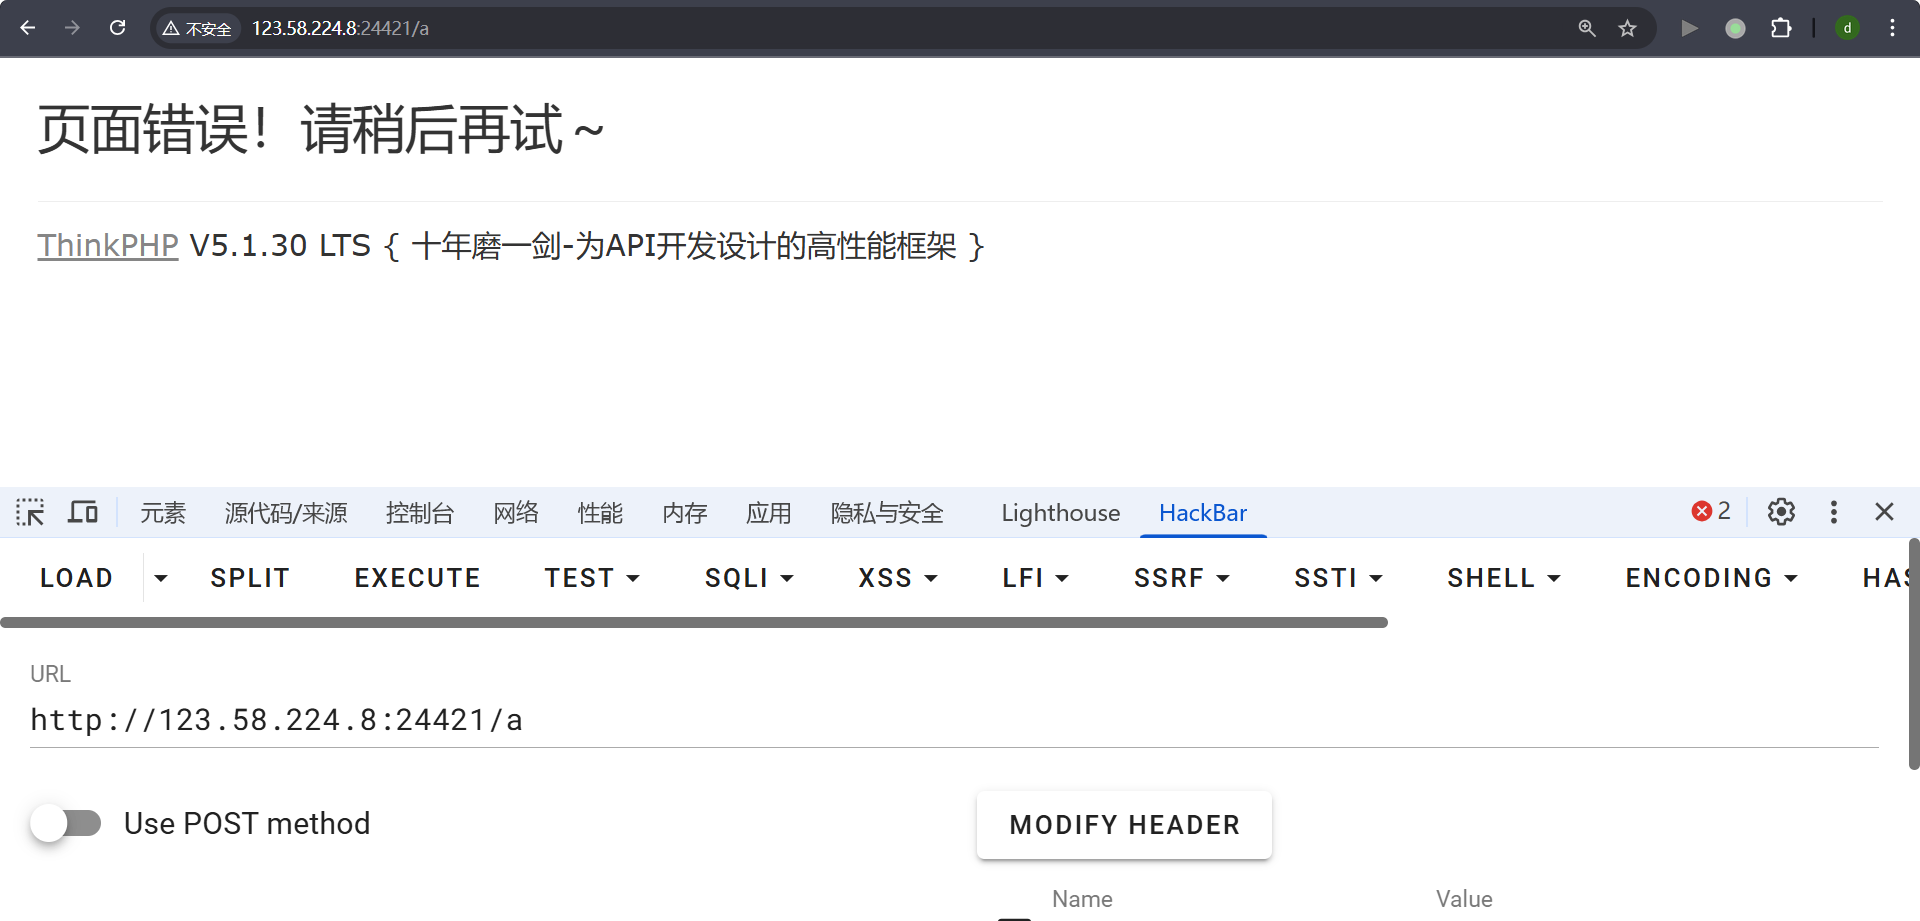Click the HackBar URL input field
Image resolution: width=1920 pixels, height=921 pixels.
point(954,720)
